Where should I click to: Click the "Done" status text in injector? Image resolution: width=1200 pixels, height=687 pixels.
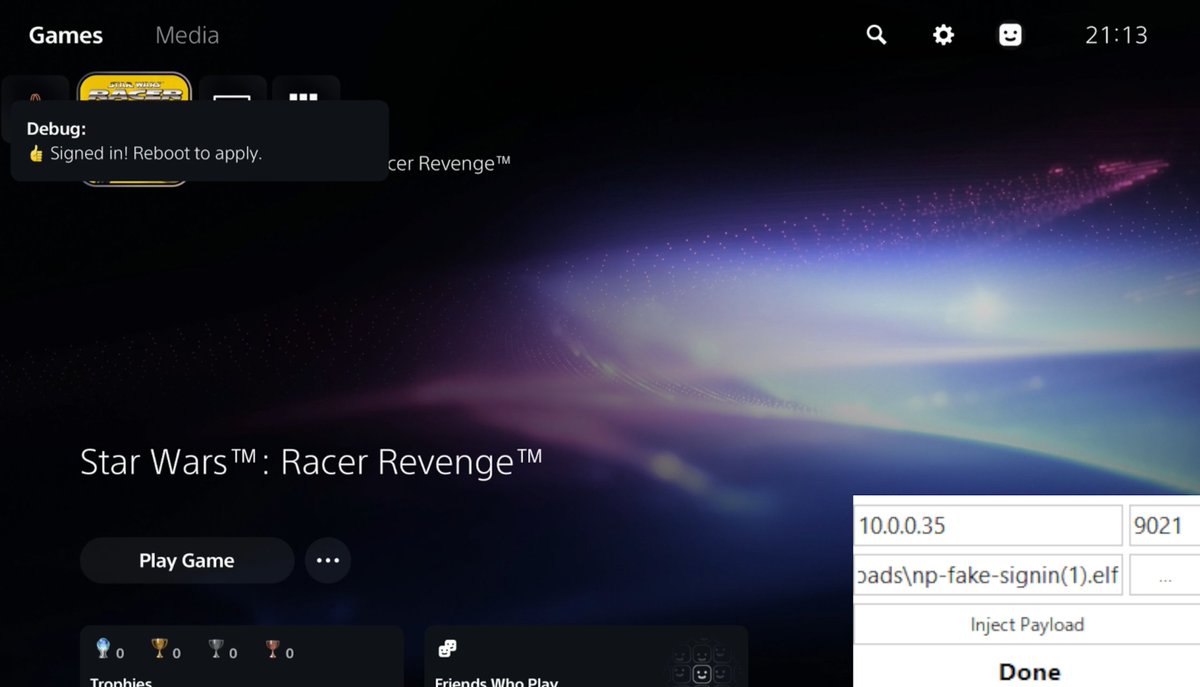[1029, 672]
